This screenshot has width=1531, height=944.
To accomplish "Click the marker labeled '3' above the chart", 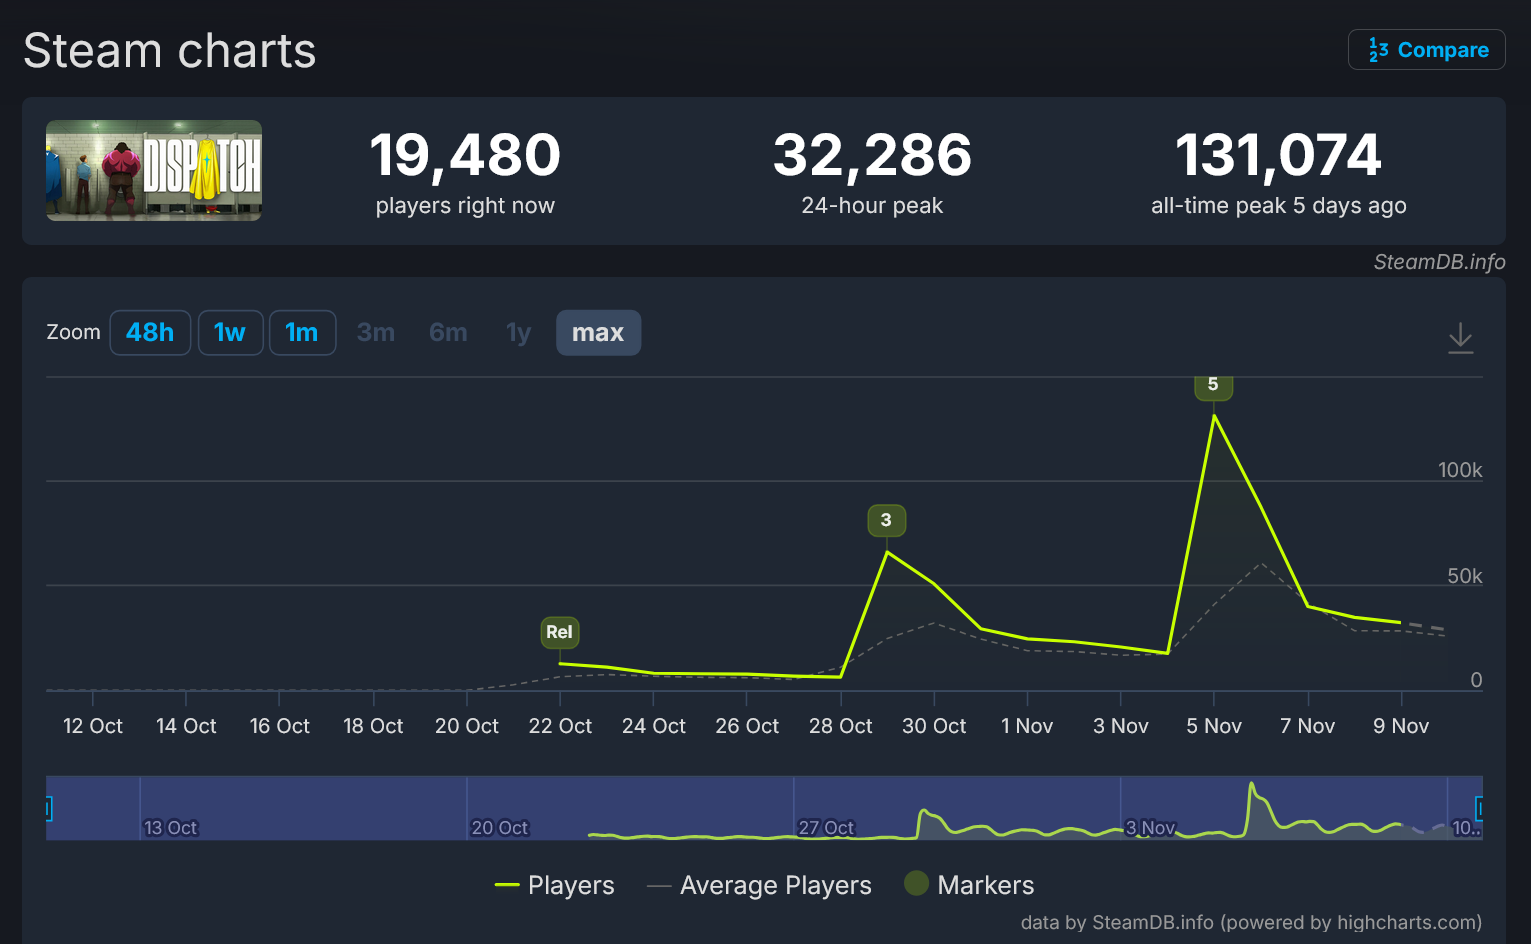I will click(x=886, y=520).
